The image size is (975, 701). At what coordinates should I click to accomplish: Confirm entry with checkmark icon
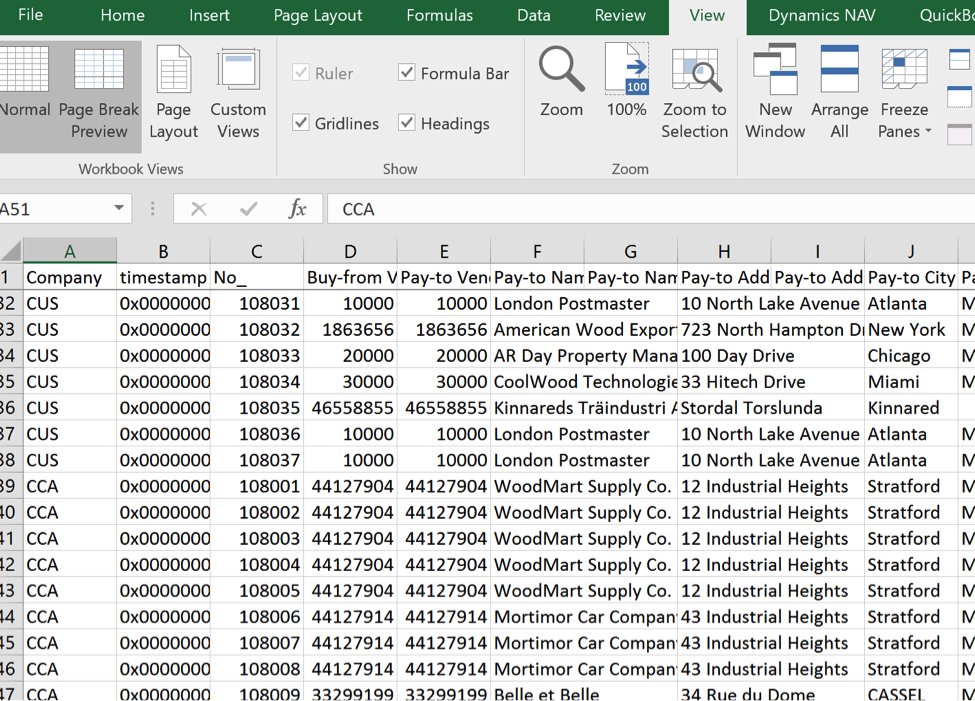click(249, 209)
